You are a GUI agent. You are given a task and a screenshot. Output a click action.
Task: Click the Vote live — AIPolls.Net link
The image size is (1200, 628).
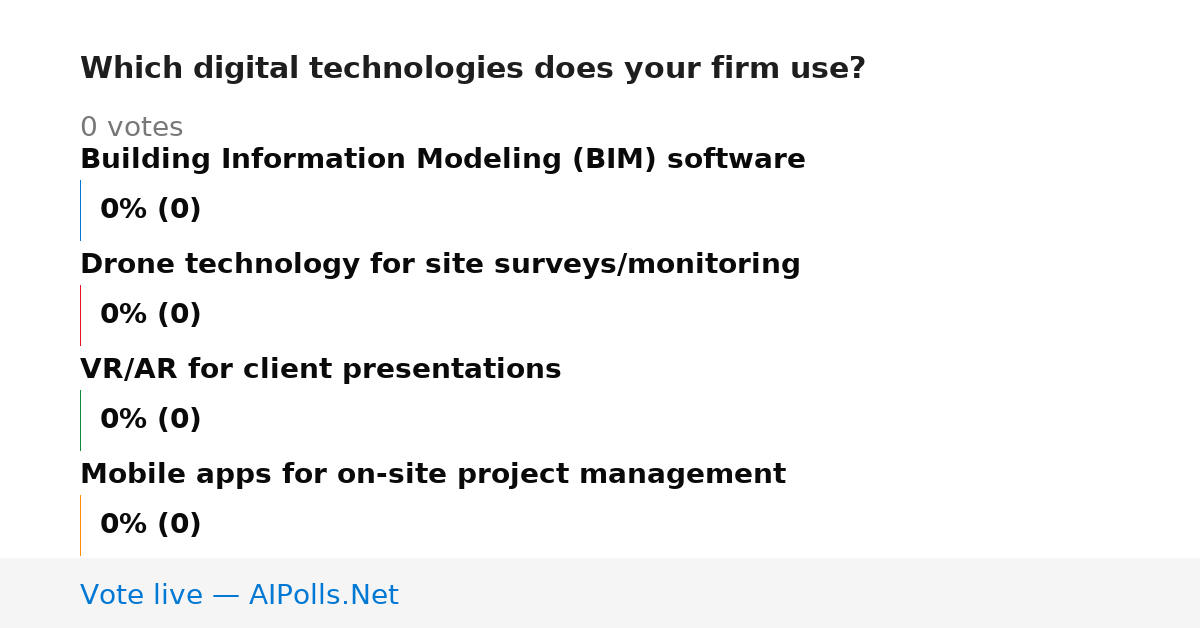239,595
